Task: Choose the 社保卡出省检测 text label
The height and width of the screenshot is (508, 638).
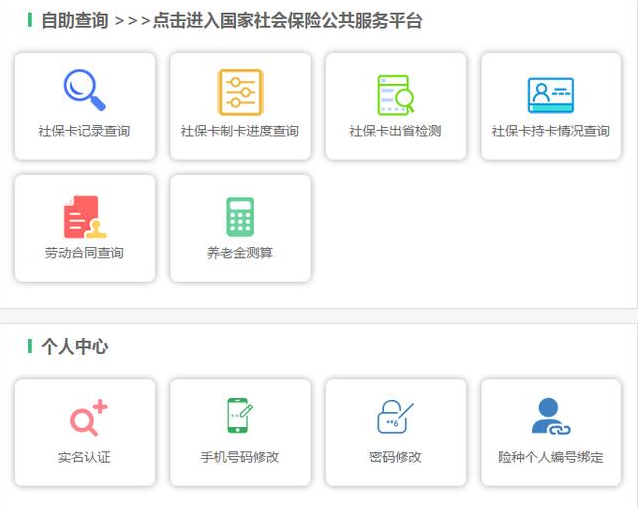Action: (x=395, y=131)
